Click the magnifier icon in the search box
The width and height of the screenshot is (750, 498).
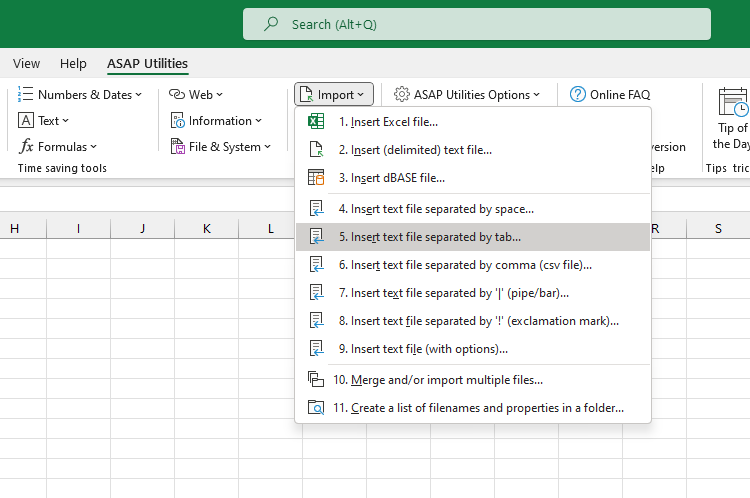tap(271, 23)
